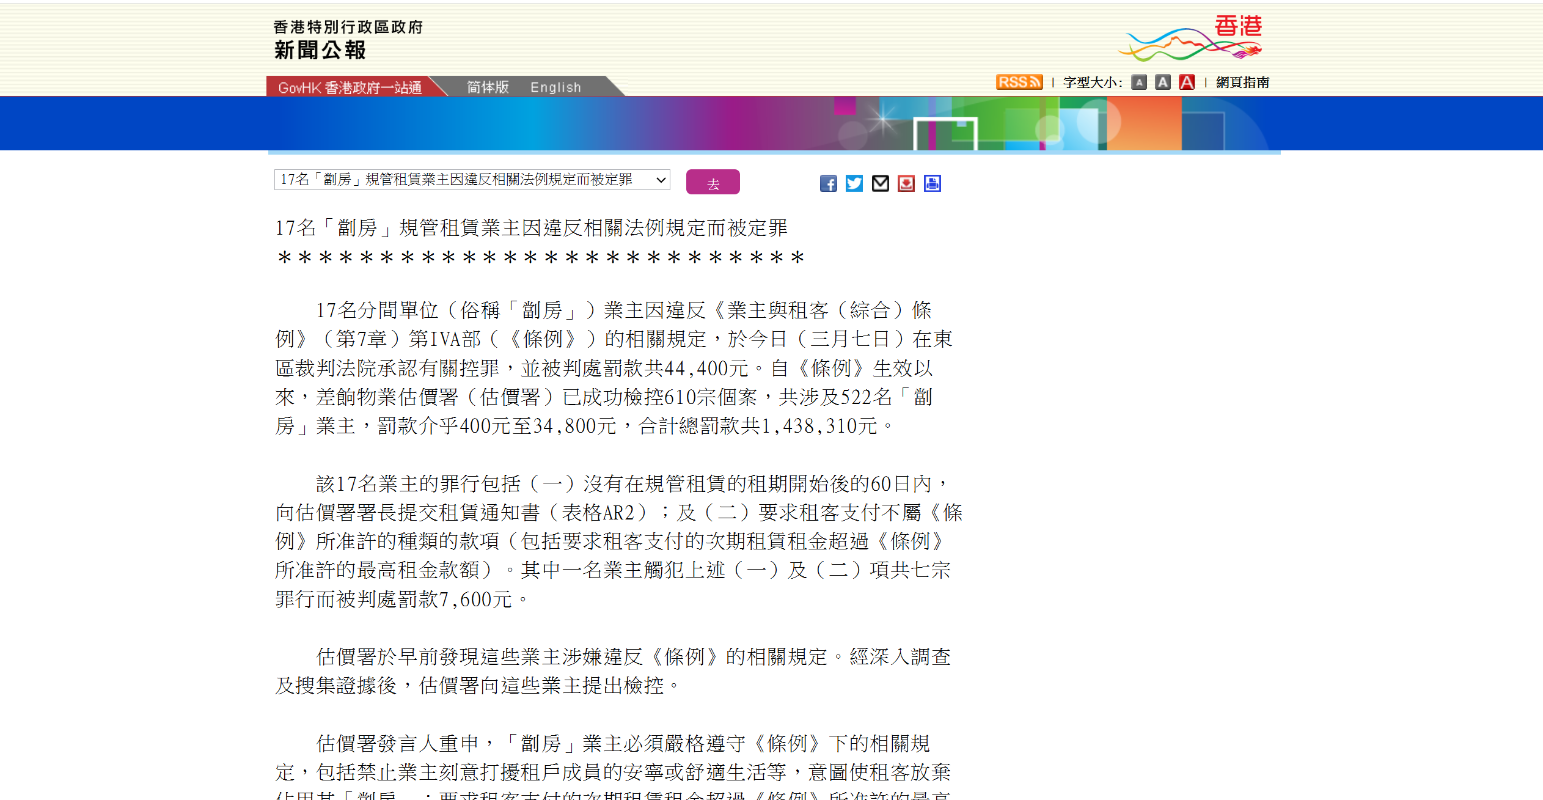Open the orange RSS feed icon

(x=1018, y=82)
